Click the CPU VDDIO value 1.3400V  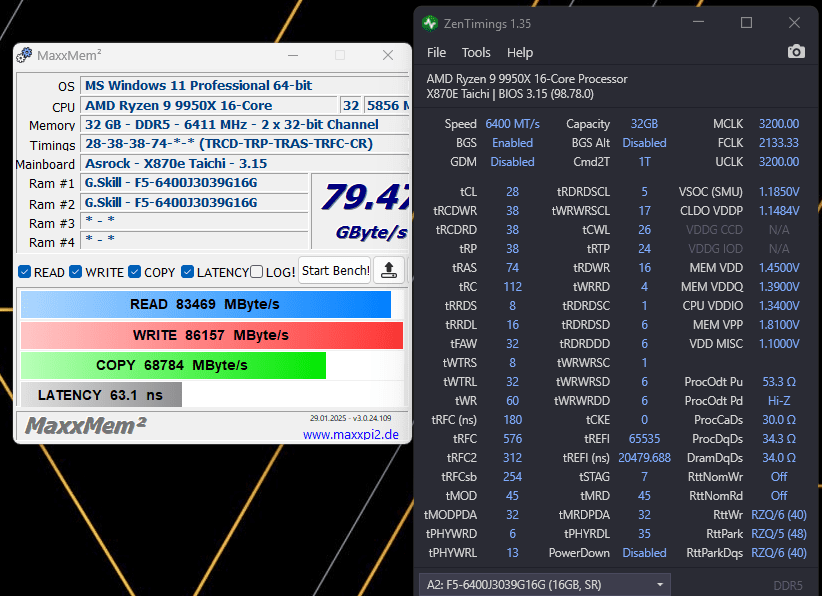point(778,306)
